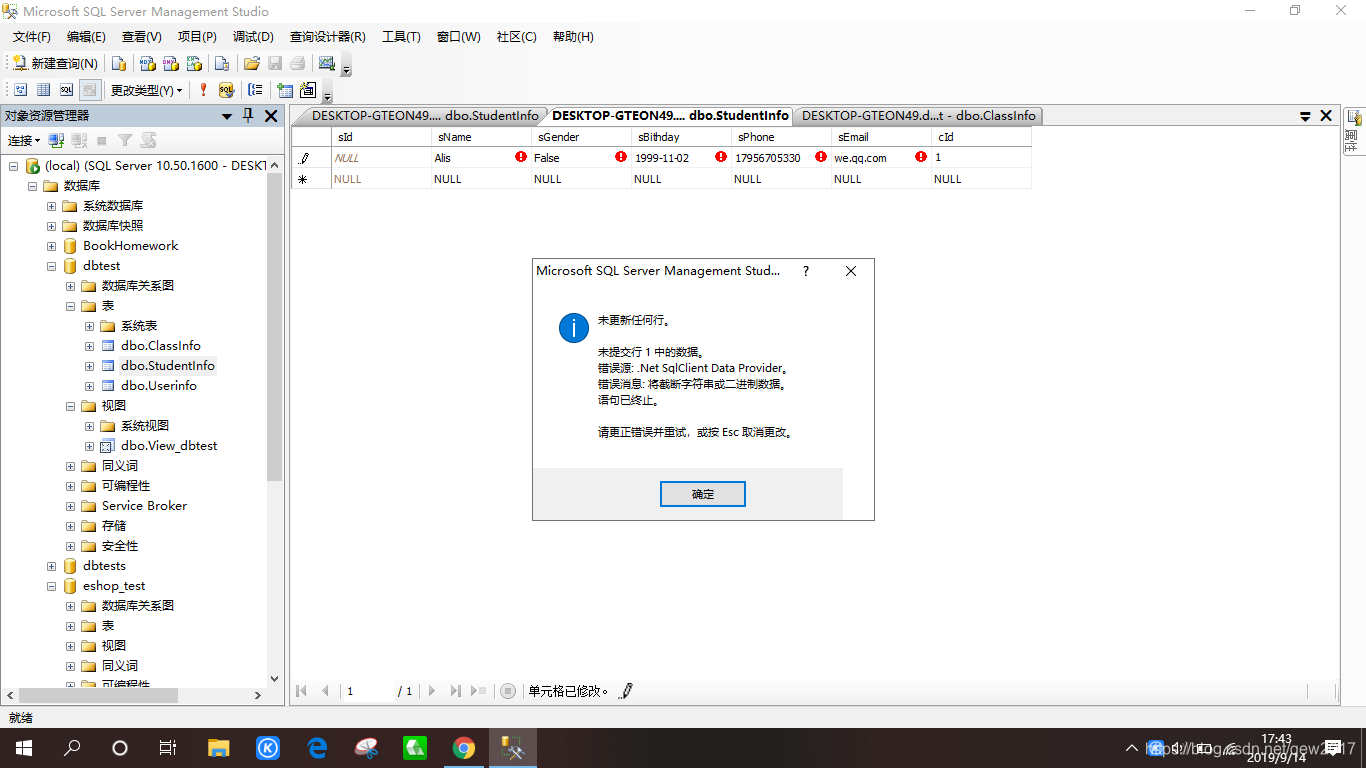This screenshot has height=768, width=1366.
Task: Go to first row with navigator button
Action: pos(302,691)
